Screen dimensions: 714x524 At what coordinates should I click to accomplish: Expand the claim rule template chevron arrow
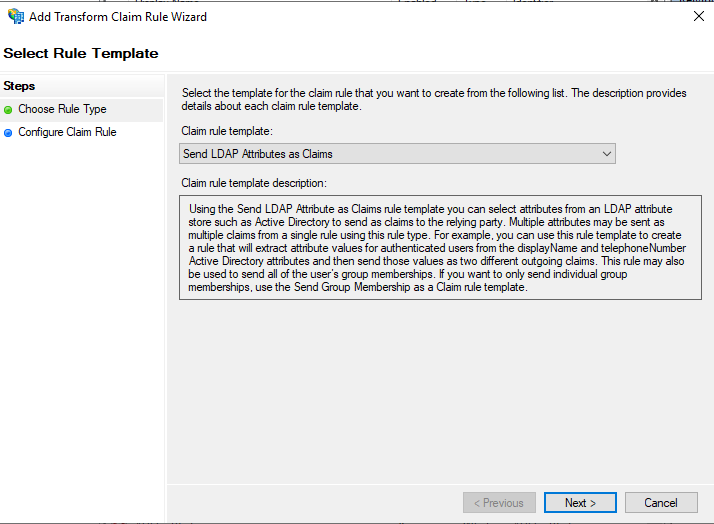pyautogui.click(x=607, y=154)
